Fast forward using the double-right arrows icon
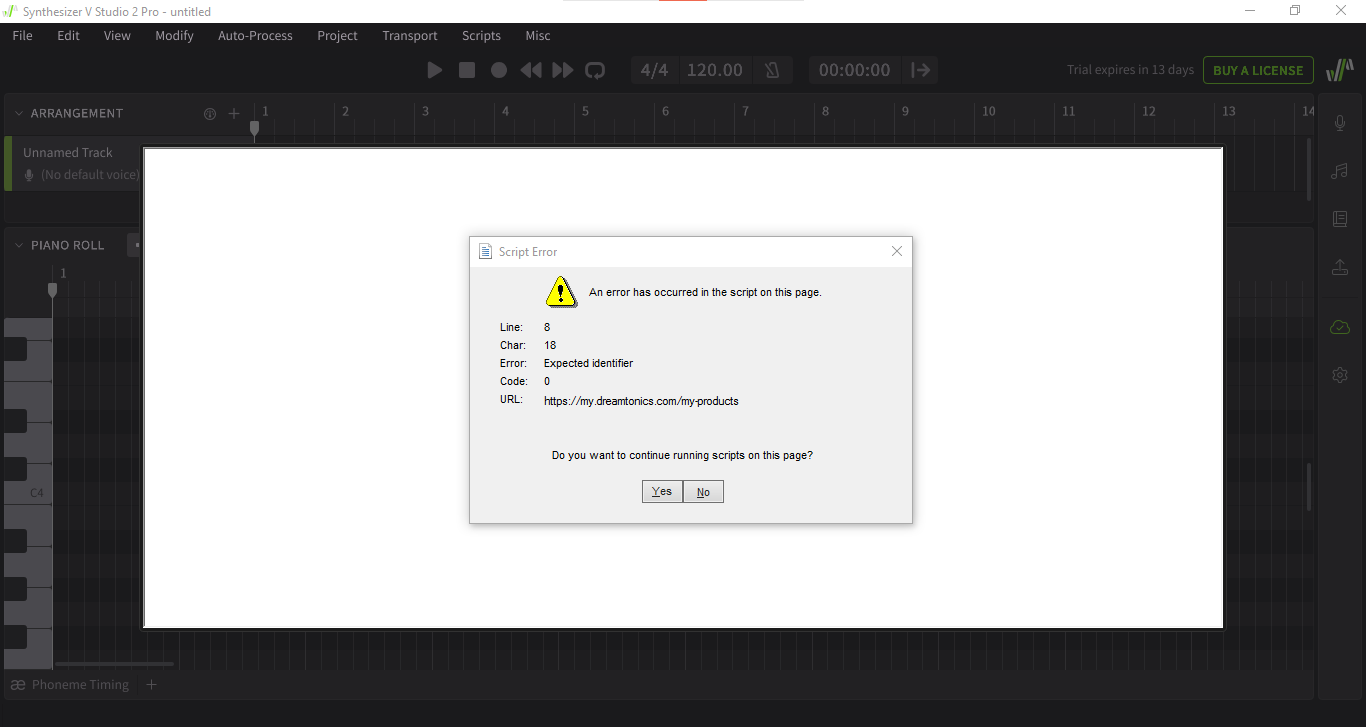The image size is (1366, 727). click(563, 70)
